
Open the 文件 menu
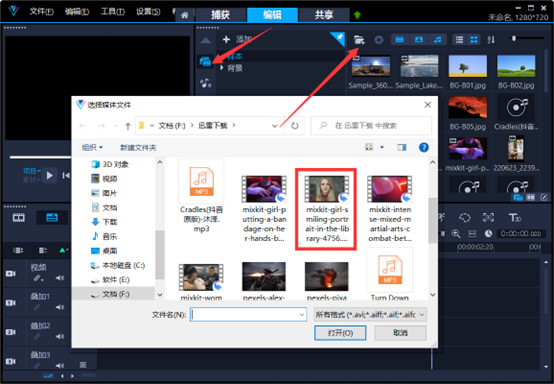(x=41, y=11)
